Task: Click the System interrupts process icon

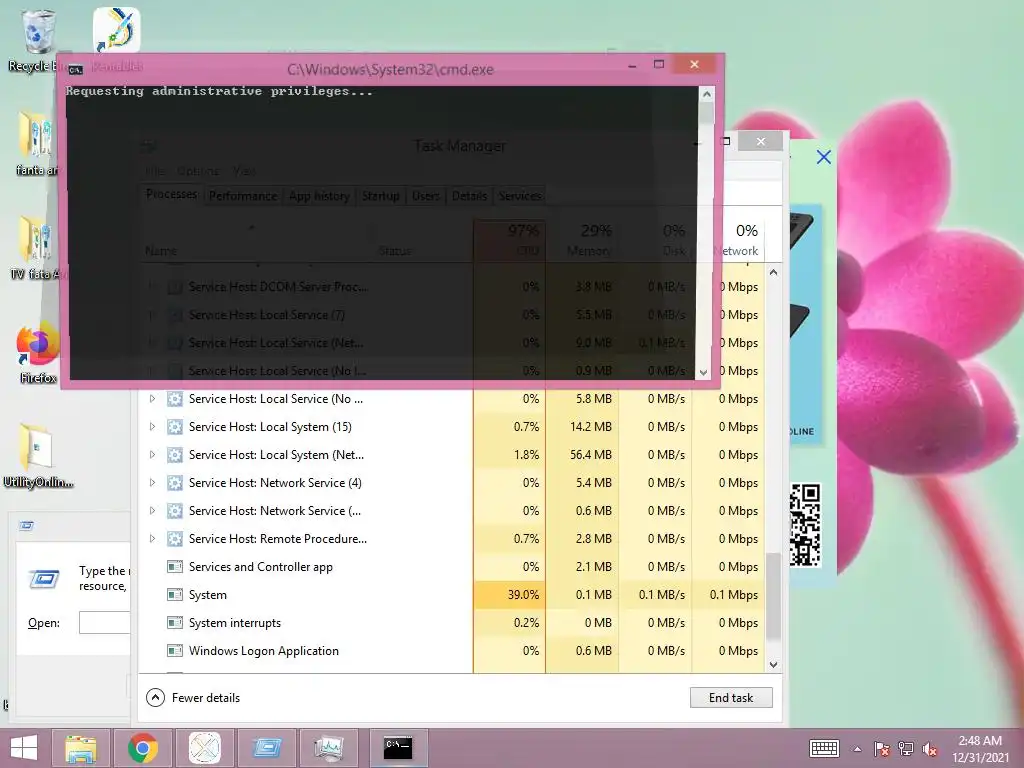Action: [x=174, y=623]
